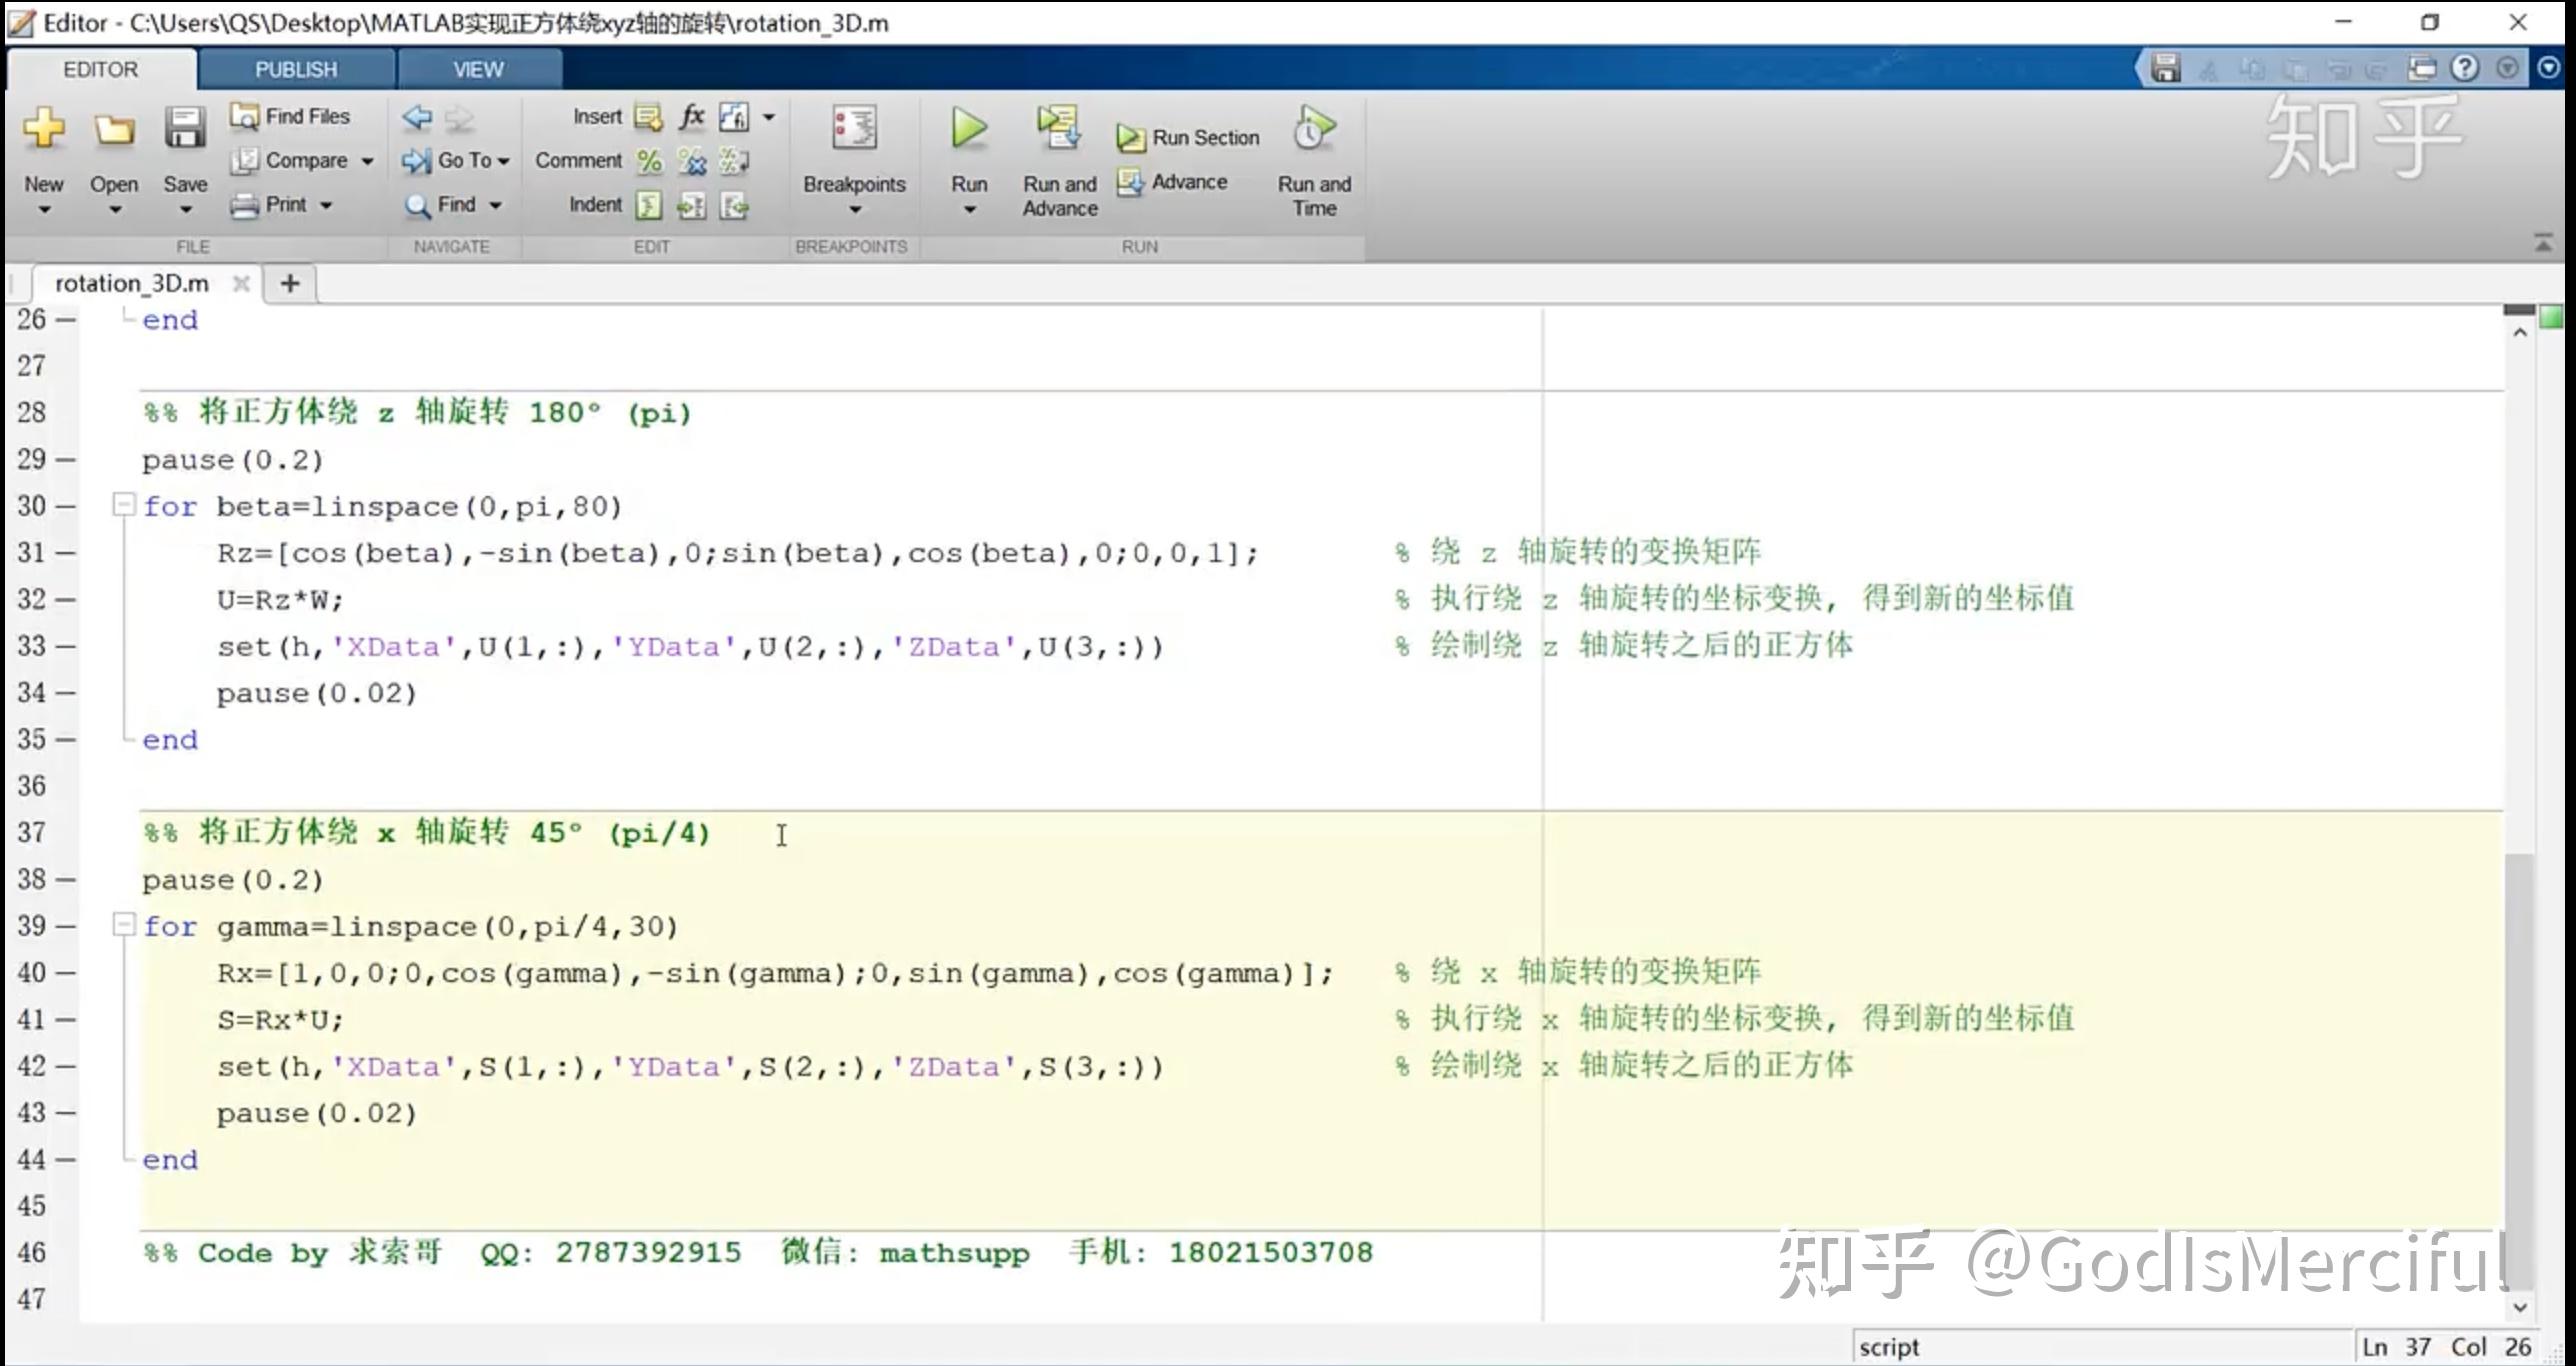The width and height of the screenshot is (2576, 1366).
Task: Click the Comment percent icon
Action: point(649,161)
